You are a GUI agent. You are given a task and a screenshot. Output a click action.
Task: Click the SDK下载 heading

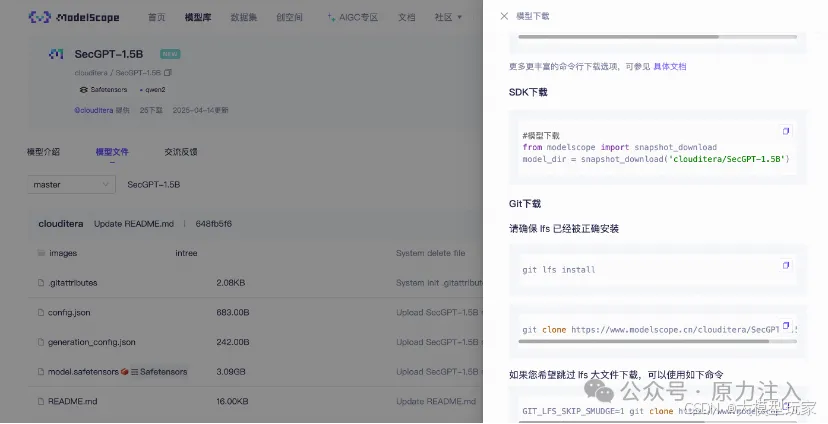pos(528,92)
